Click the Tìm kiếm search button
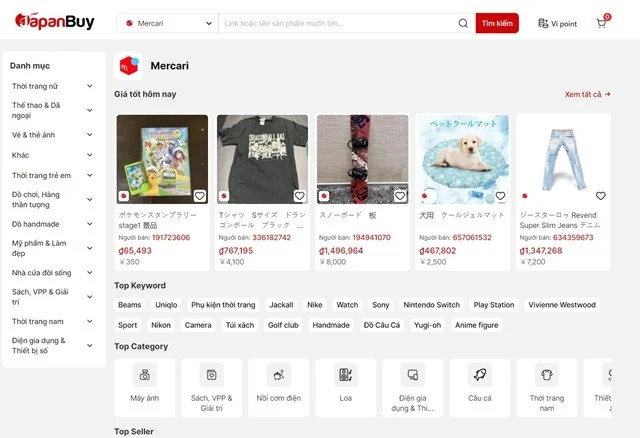The image size is (640, 438). point(497,23)
